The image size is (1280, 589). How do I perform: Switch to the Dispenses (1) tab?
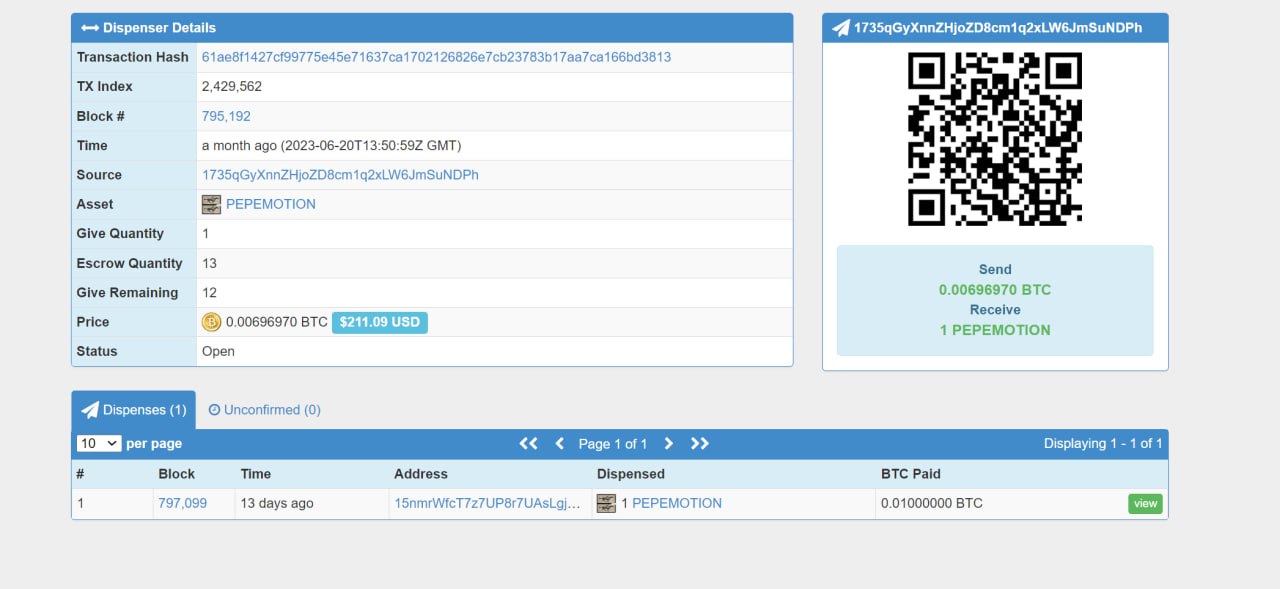click(134, 410)
